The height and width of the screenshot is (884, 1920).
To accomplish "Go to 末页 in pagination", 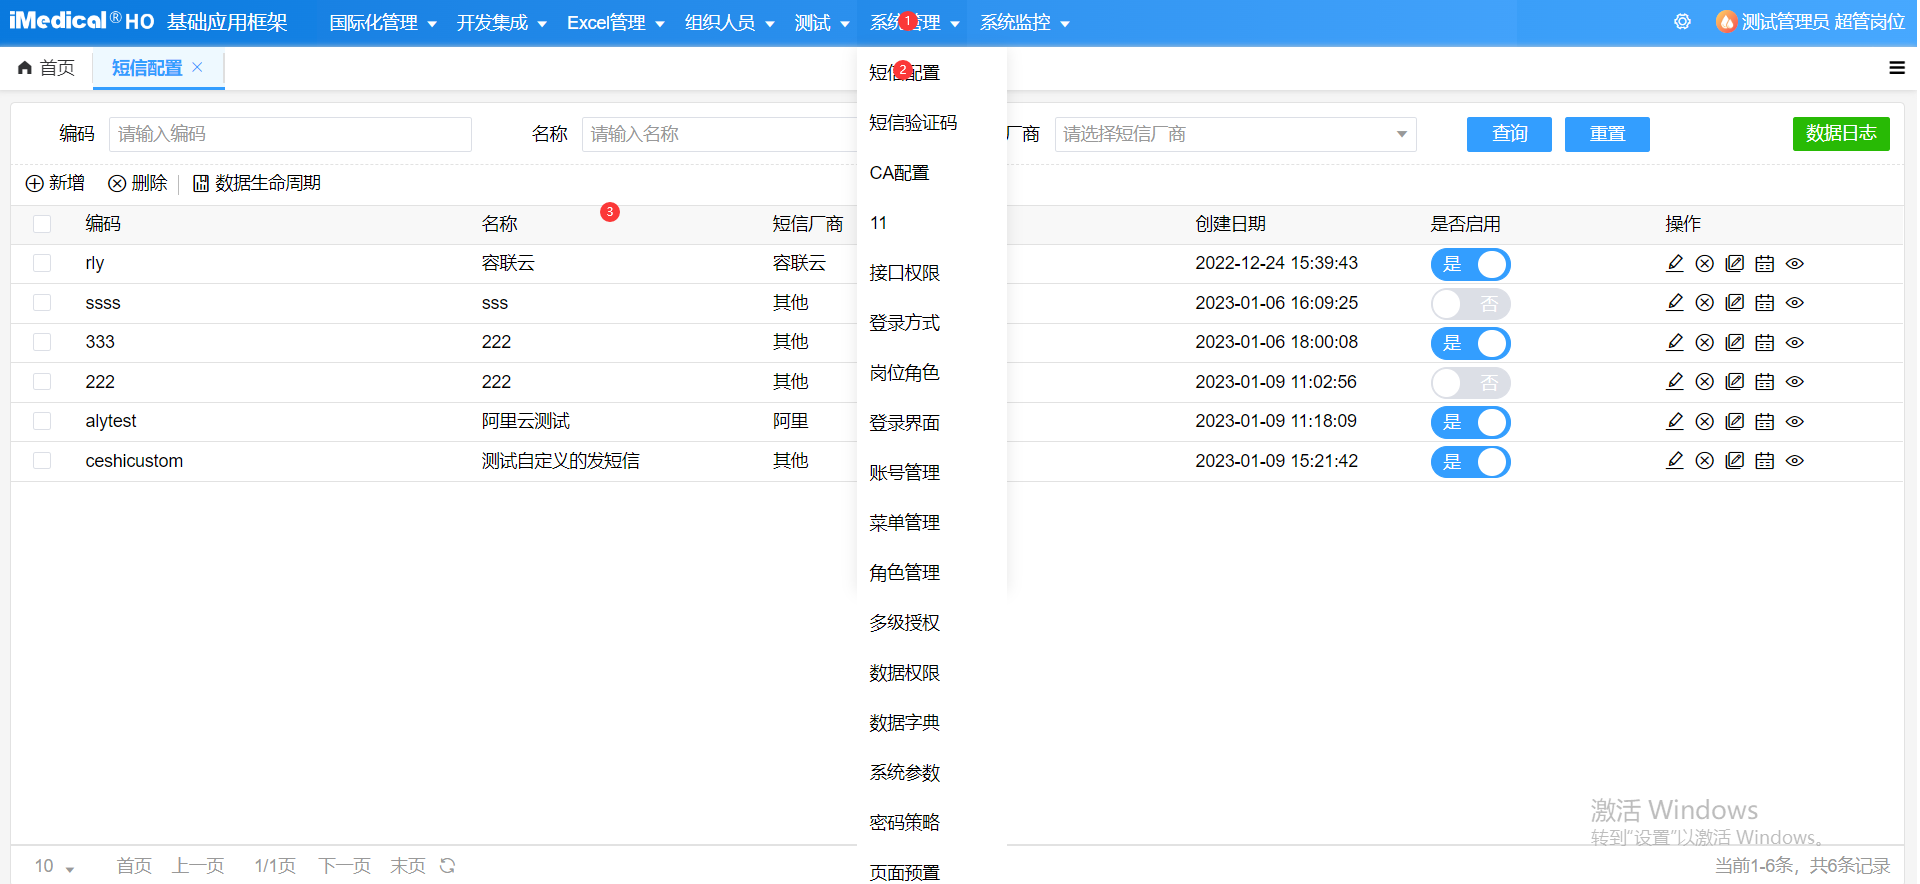I will (x=408, y=866).
